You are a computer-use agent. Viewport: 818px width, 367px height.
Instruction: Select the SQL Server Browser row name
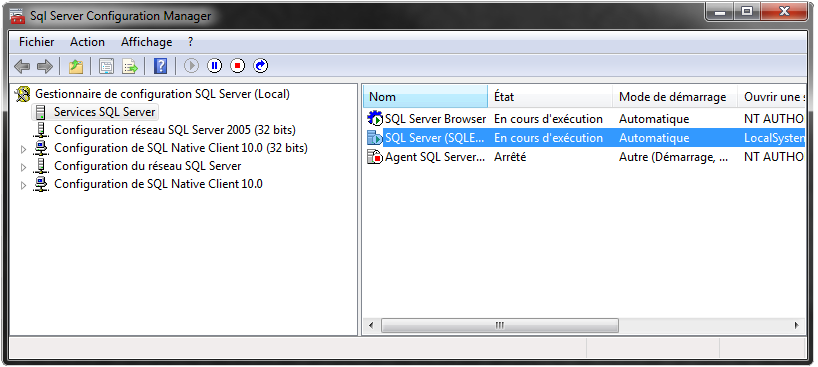(x=435, y=119)
